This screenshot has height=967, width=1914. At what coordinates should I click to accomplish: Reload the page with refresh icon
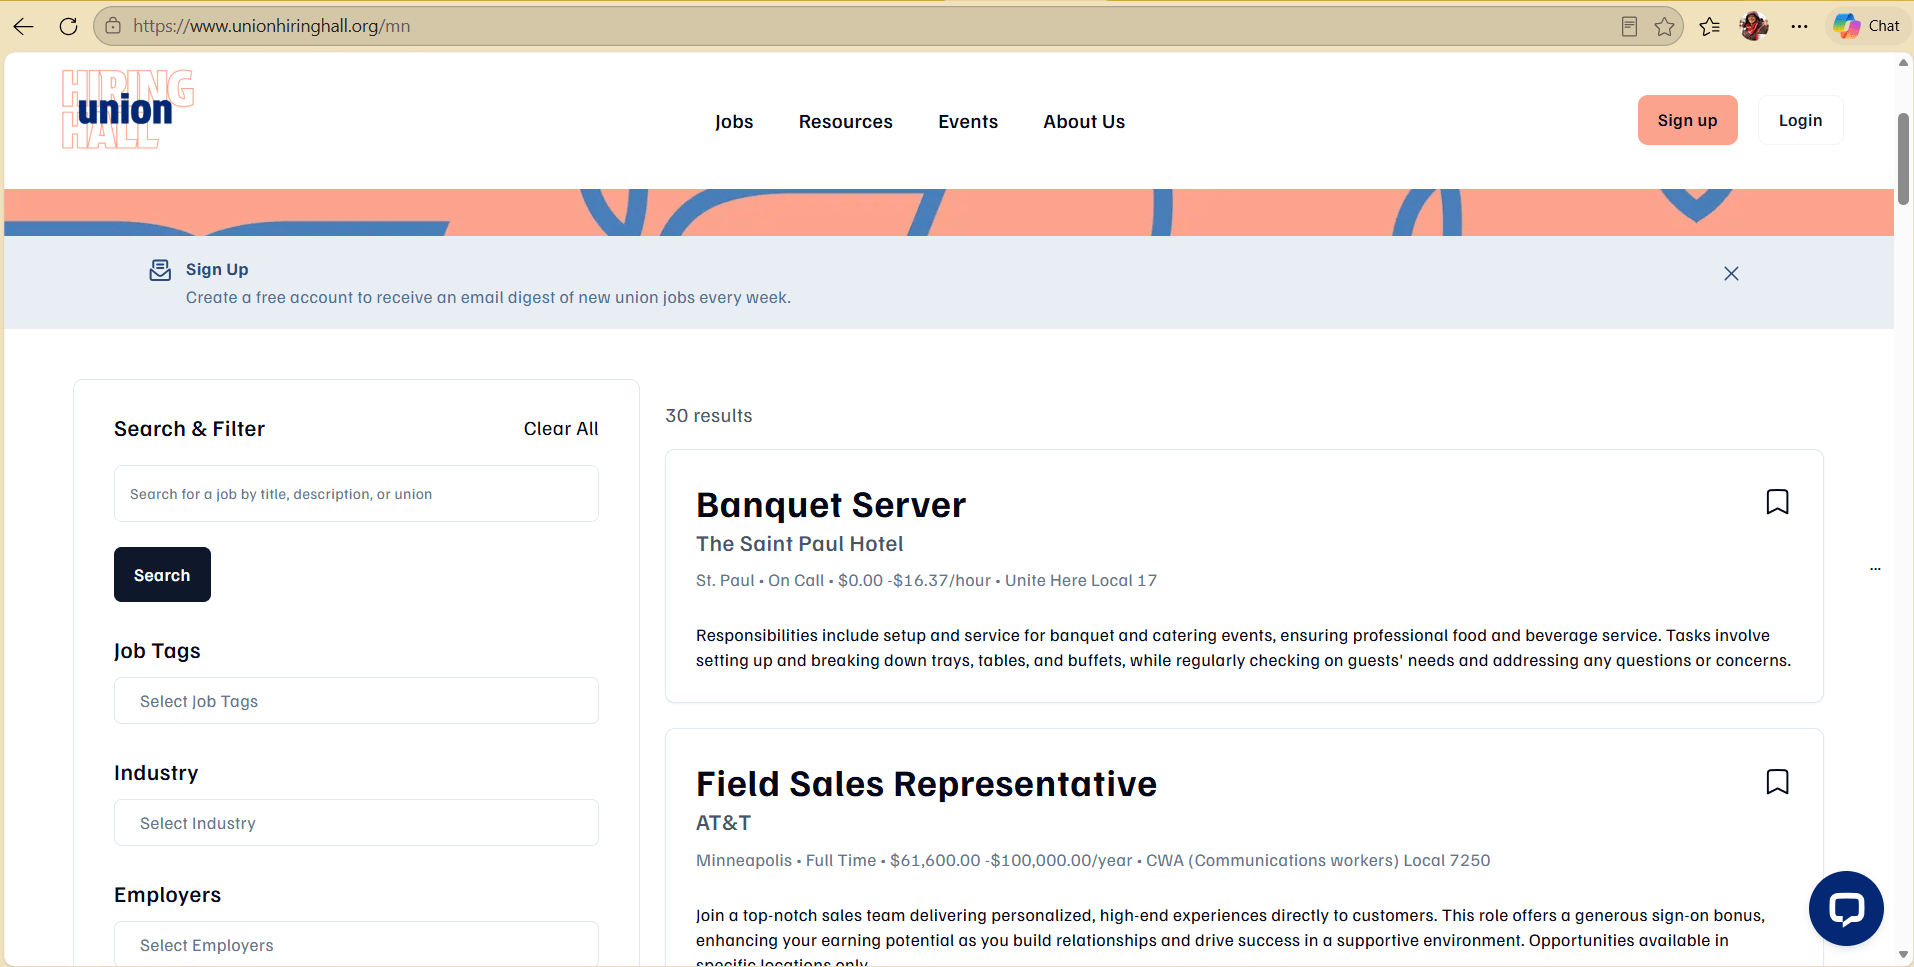point(68,26)
